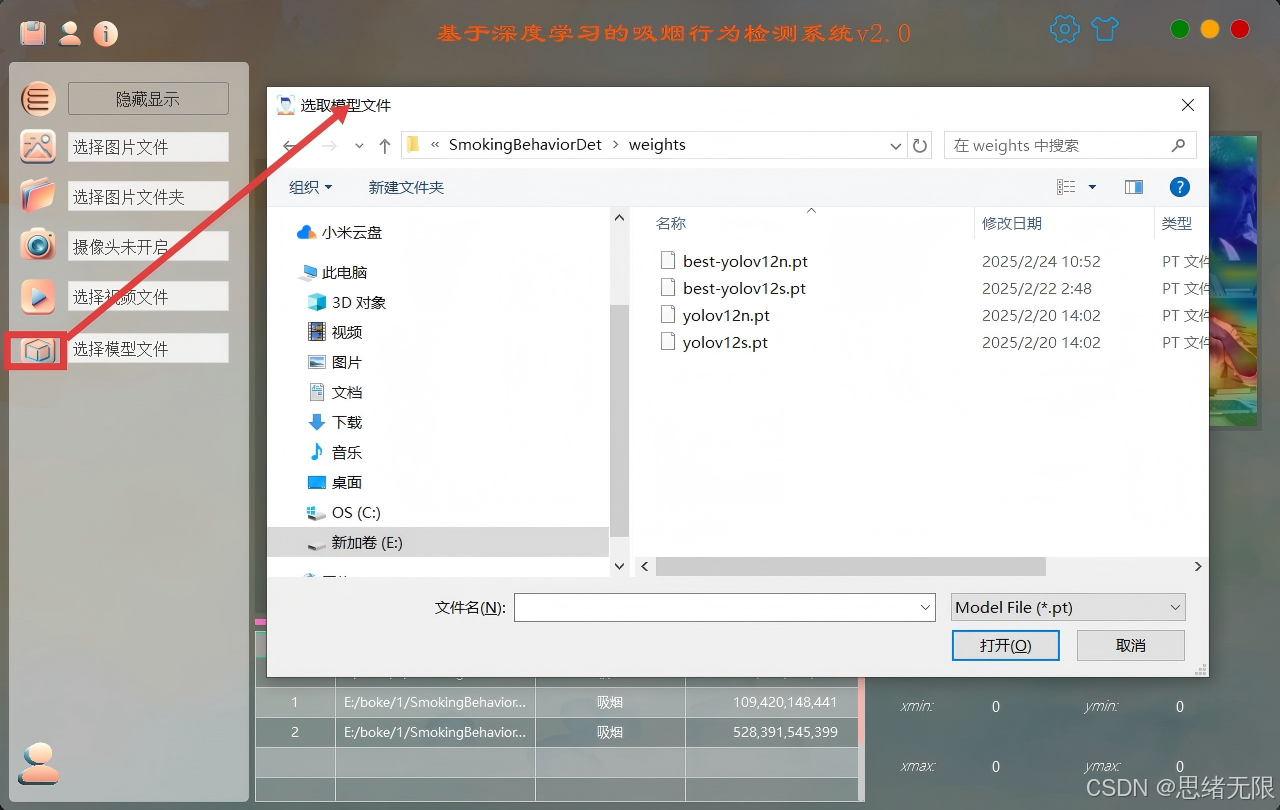Open 图片 in the navigation pane
The image size is (1280, 810).
click(x=335, y=362)
